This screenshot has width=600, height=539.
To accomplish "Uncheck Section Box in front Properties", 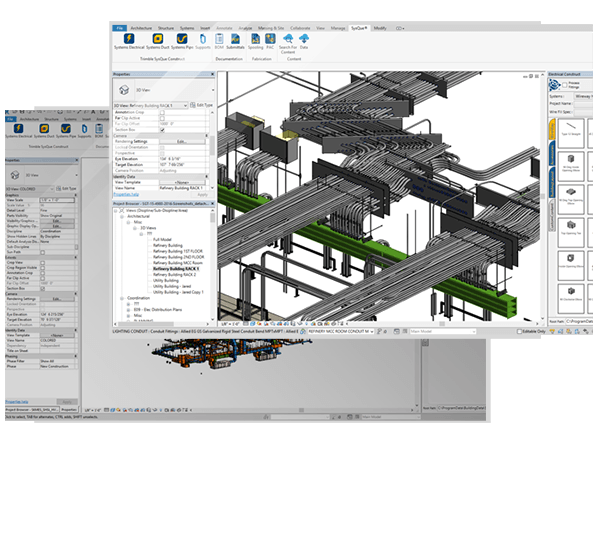I will click(162, 130).
